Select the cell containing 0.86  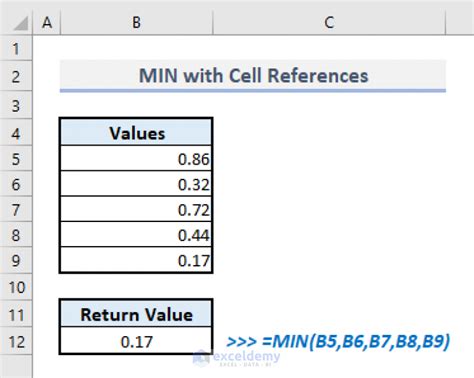(x=136, y=159)
